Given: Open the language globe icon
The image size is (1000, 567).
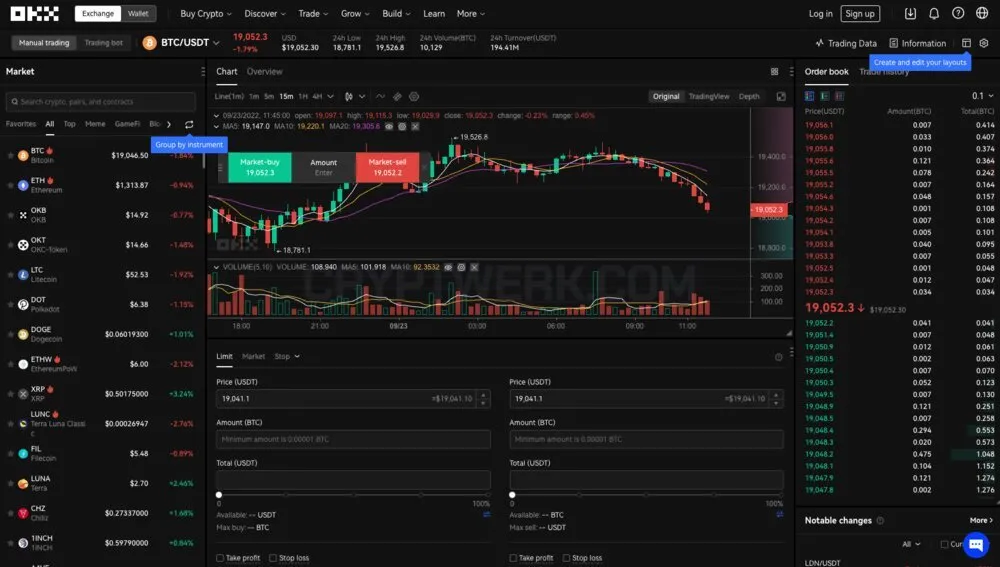Looking at the screenshot, I should 982,13.
